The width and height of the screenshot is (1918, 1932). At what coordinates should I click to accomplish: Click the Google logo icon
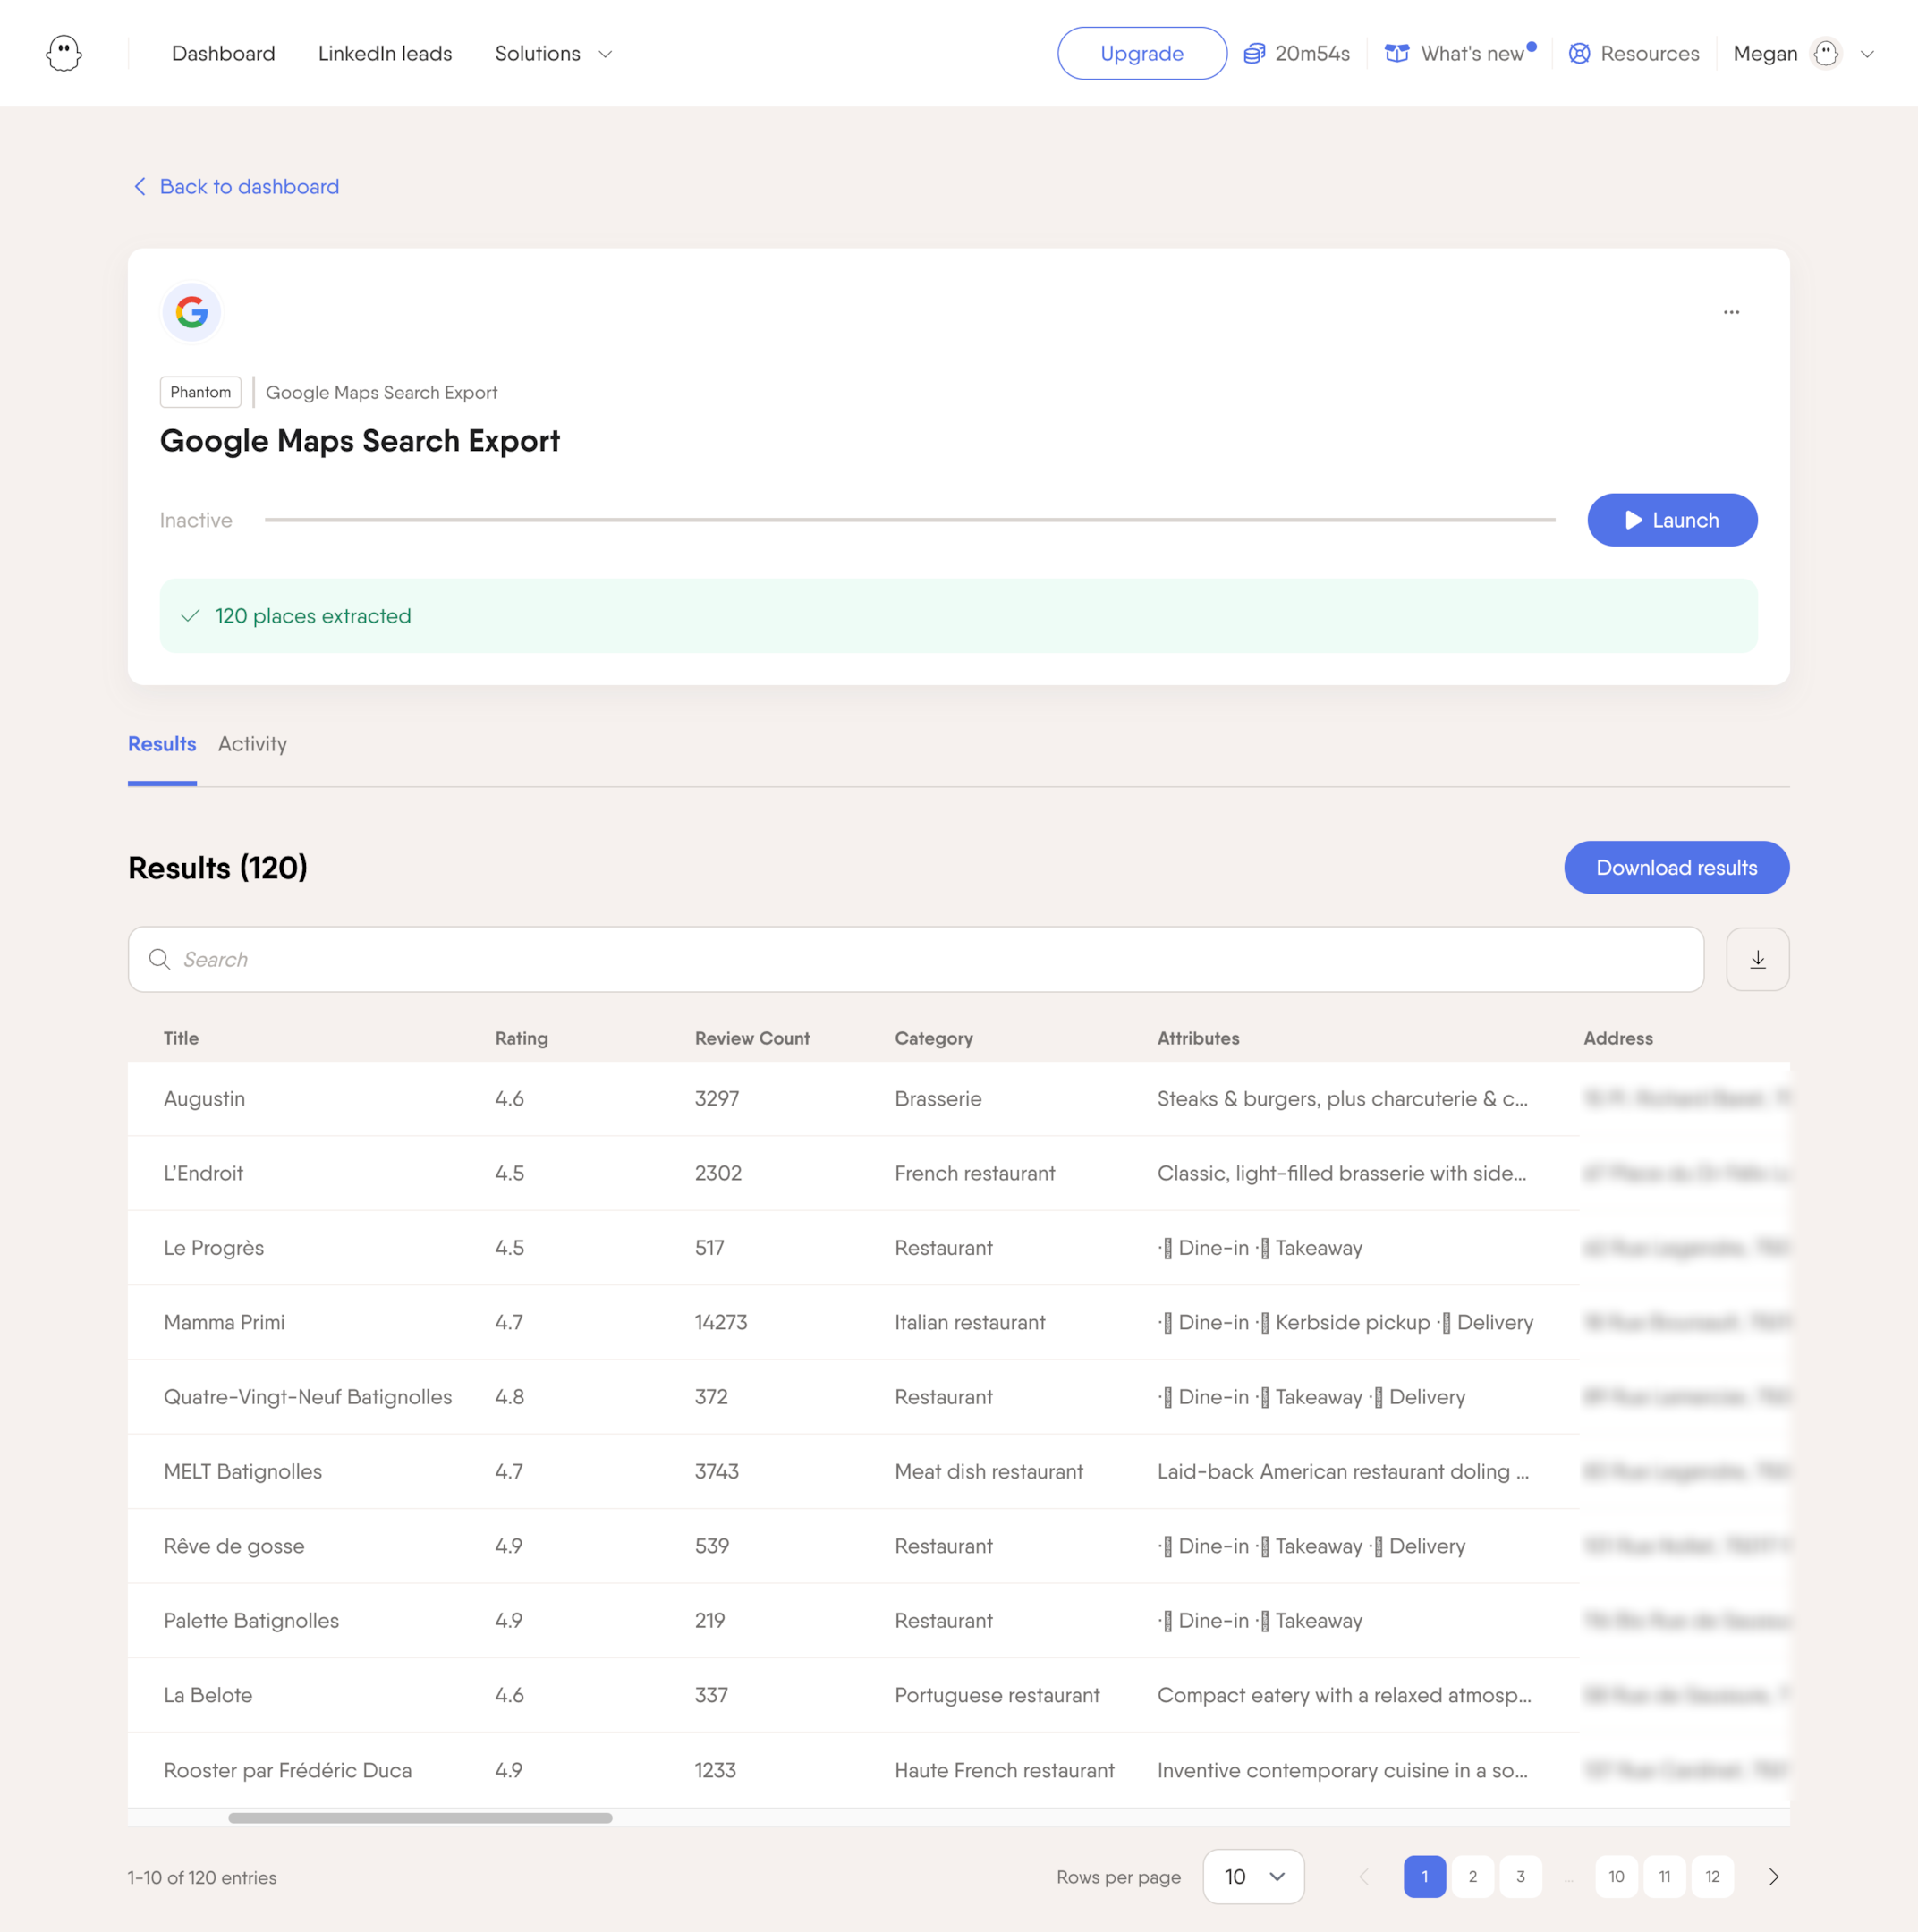191,313
